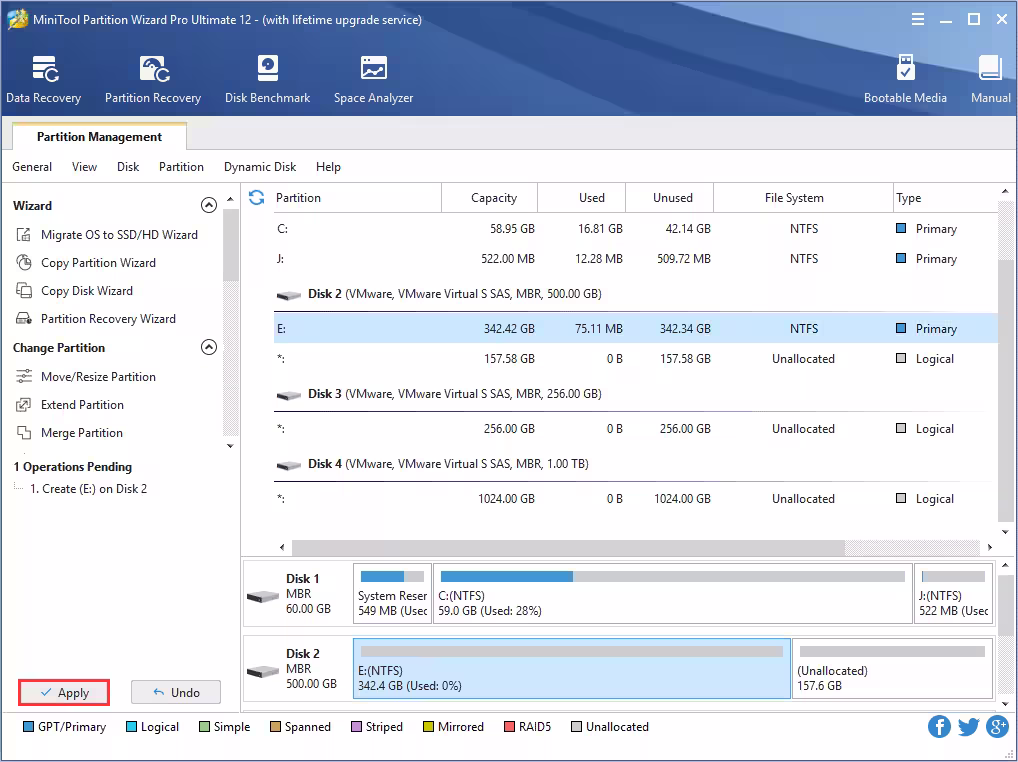Click the Copy Disk Wizard icon
The image size is (1018, 762).
coord(24,290)
